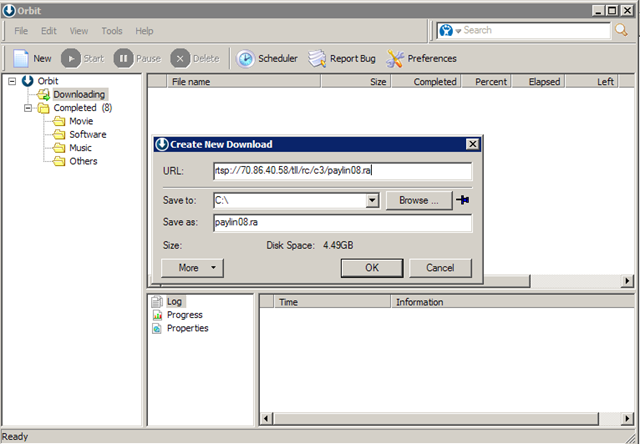This screenshot has height=444, width=640.
Task: Click the log pane right scroll arrow
Action: tap(628, 418)
